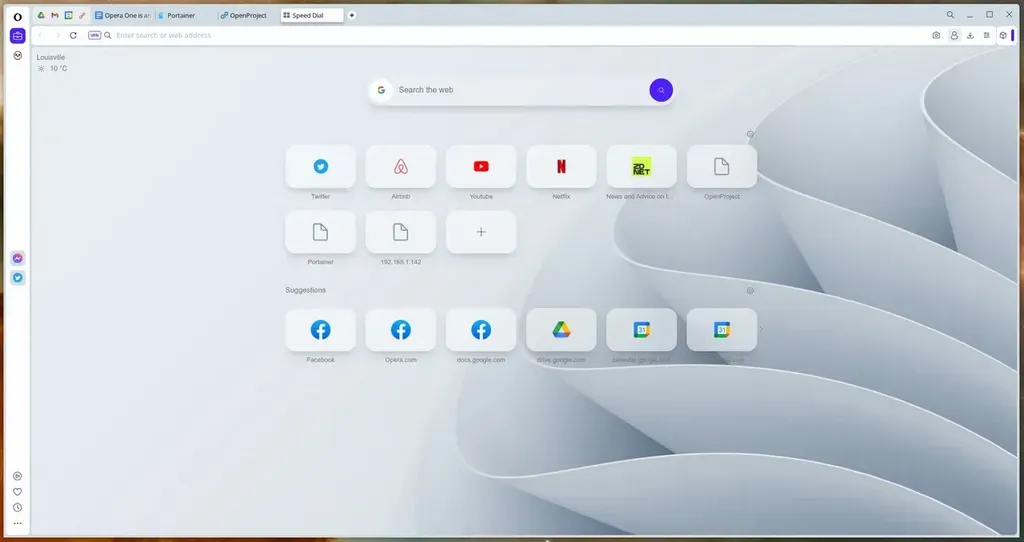Open the Opera.com suggestion tile

point(401,330)
